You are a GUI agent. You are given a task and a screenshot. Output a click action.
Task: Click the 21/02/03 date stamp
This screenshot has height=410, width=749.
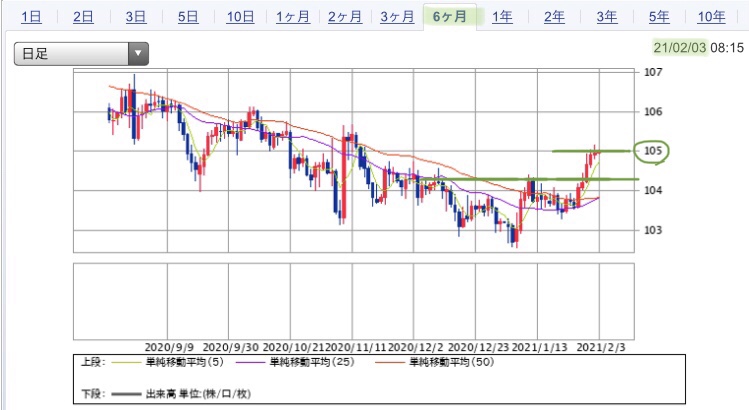click(680, 47)
